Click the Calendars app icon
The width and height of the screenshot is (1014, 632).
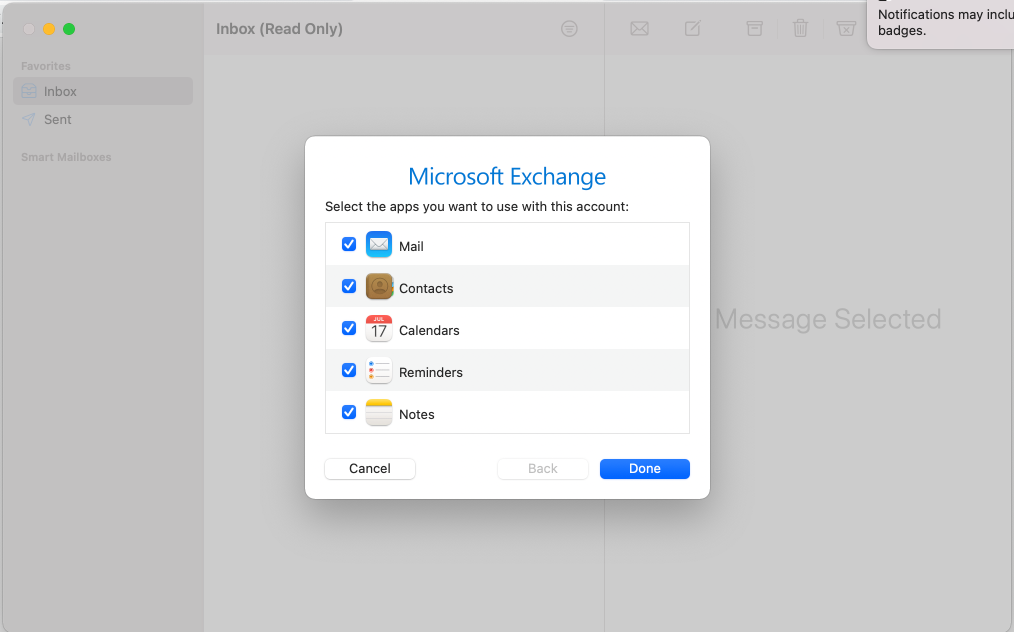(379, 329)
